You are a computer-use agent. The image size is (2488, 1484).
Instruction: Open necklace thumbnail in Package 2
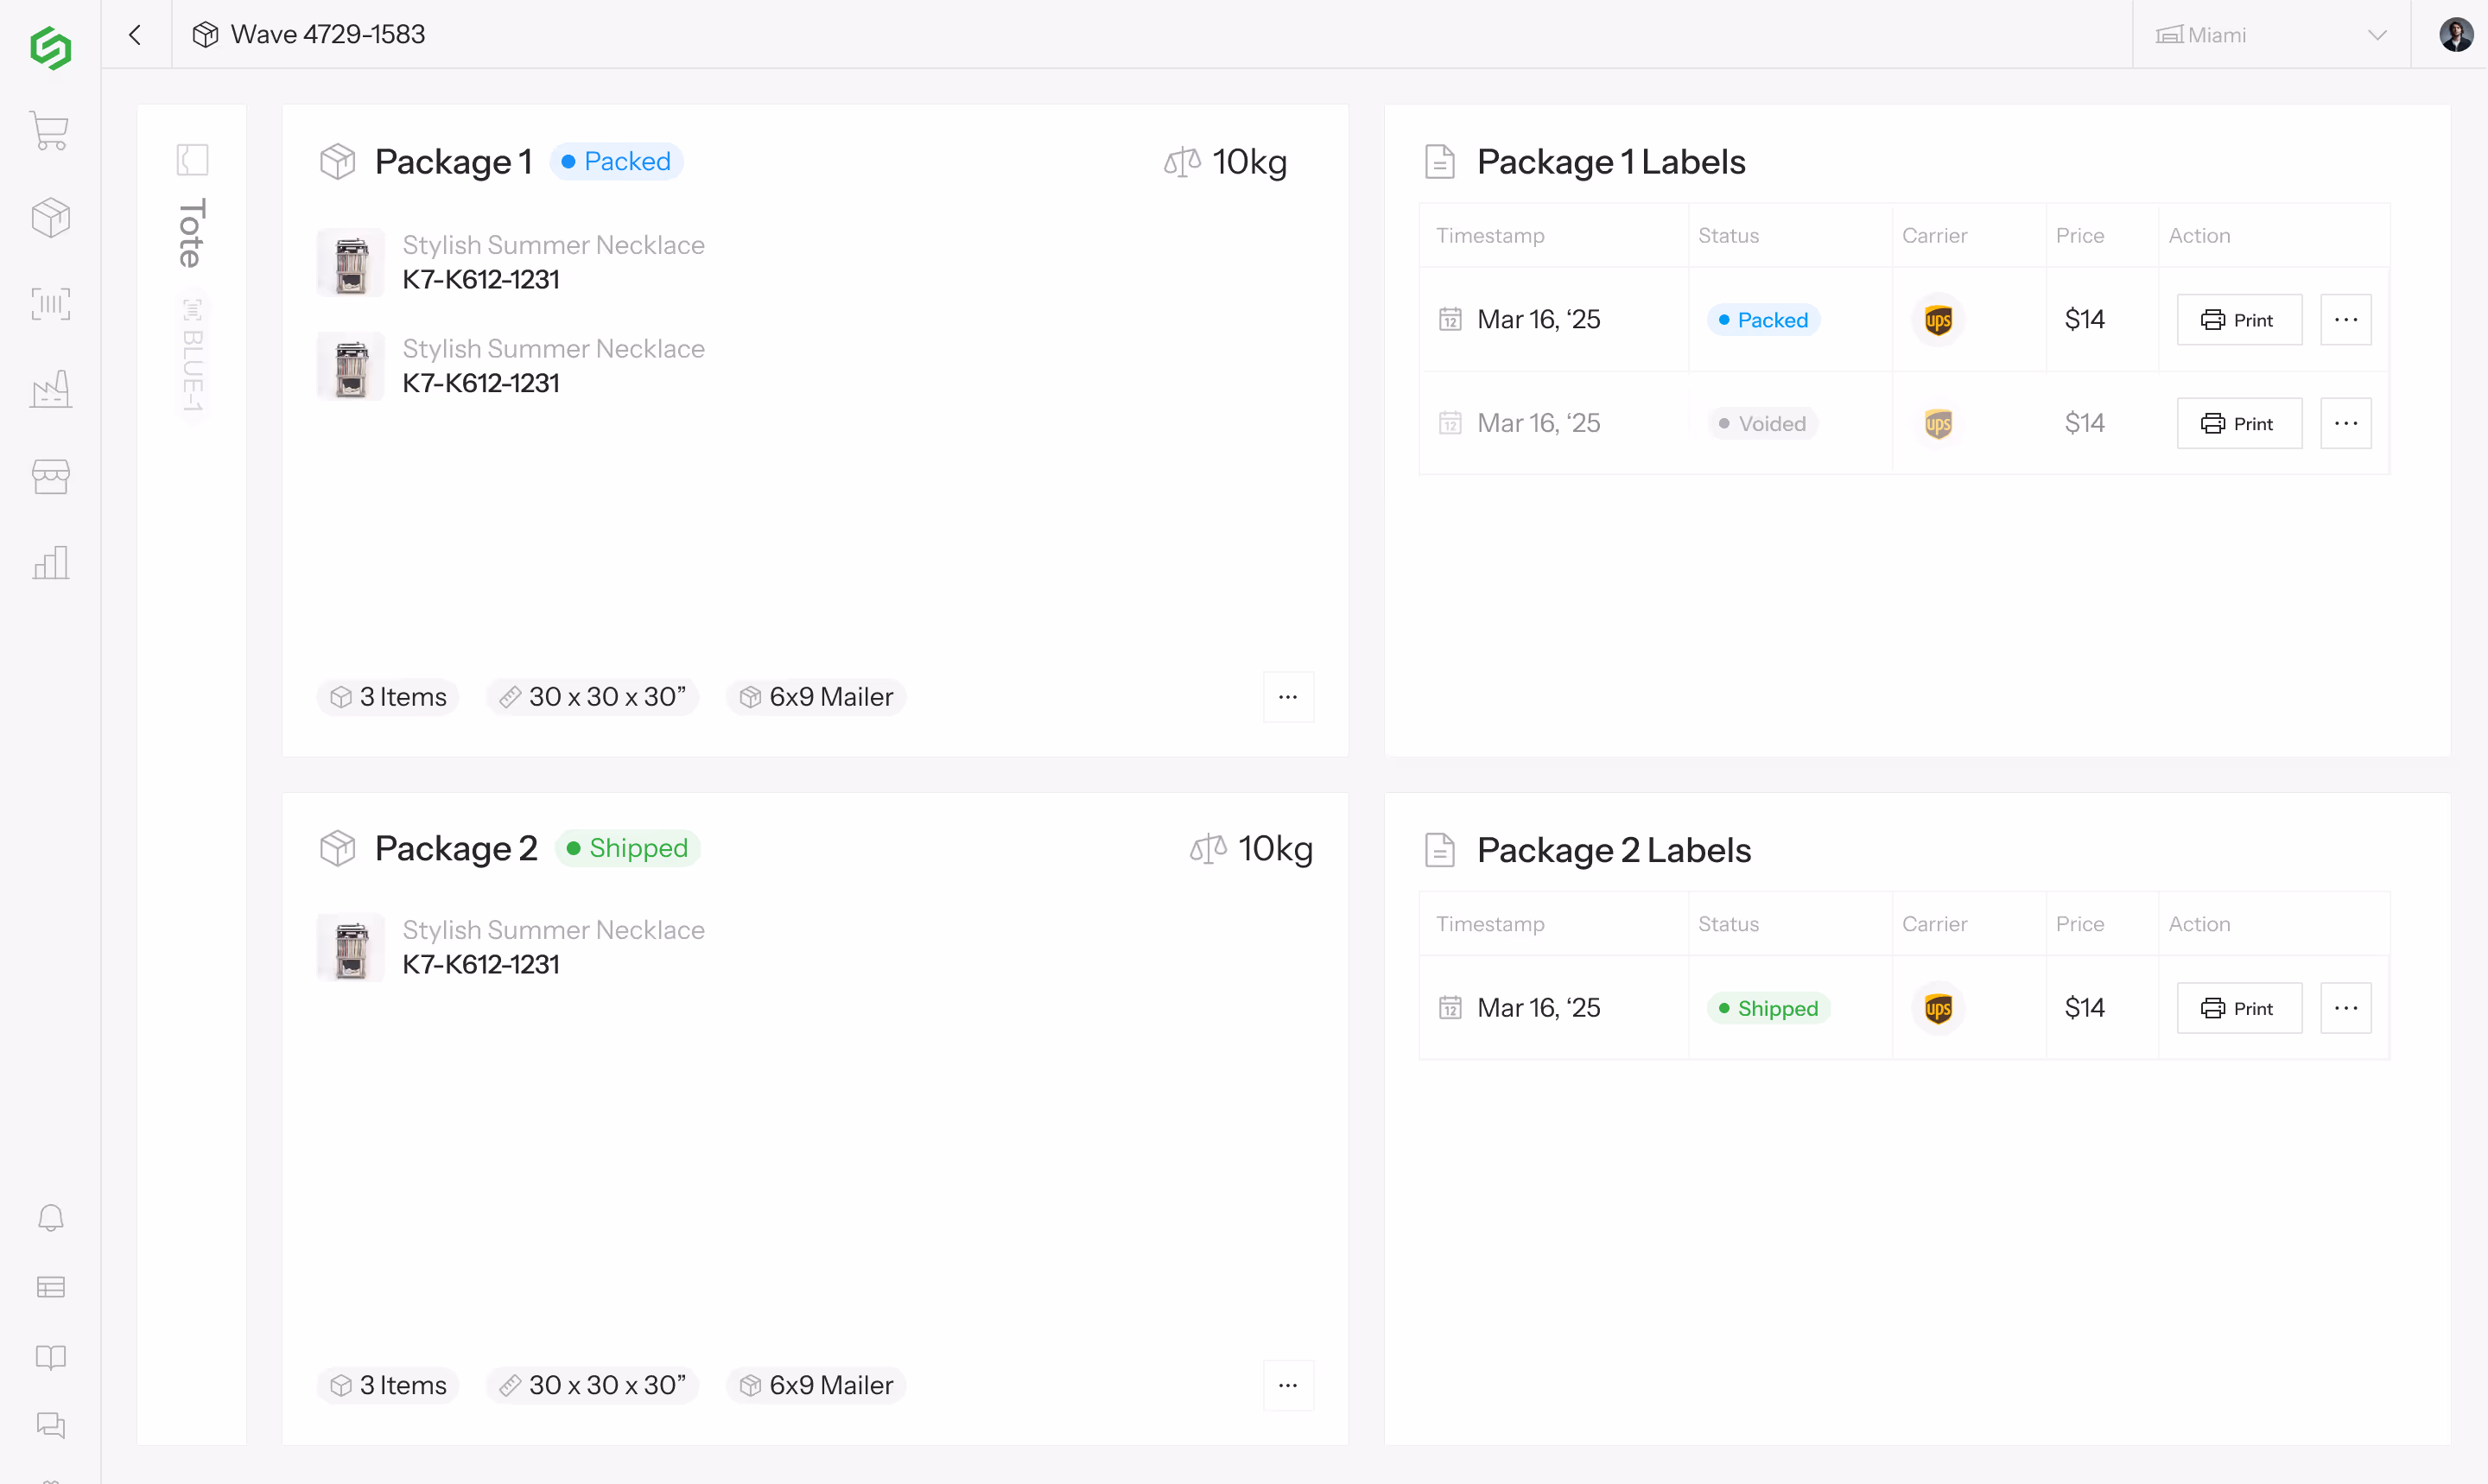[351, 947]
